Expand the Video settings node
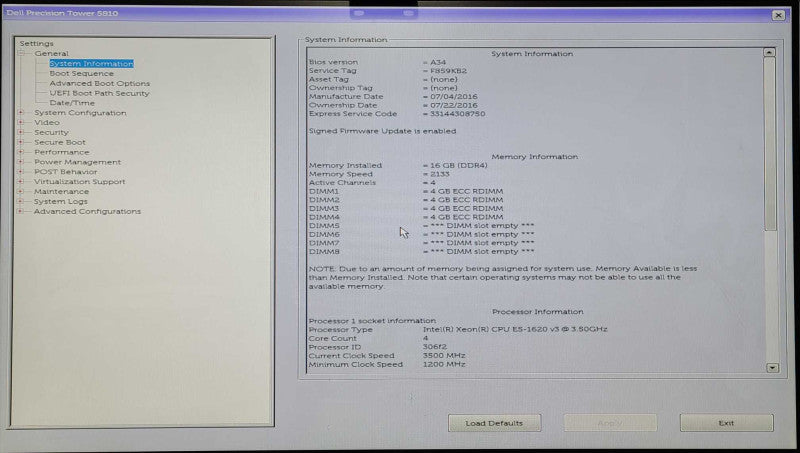Viewport: 800px width, 453px height. tap(21, 122)
